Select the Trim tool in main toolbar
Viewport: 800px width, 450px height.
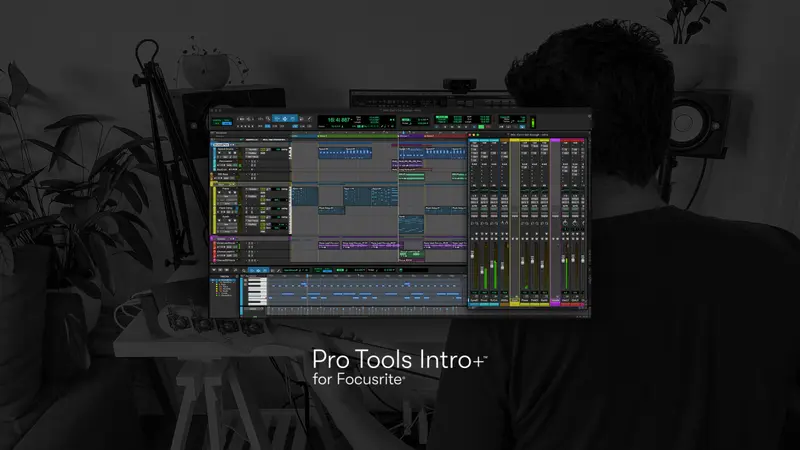click(277, 119)
